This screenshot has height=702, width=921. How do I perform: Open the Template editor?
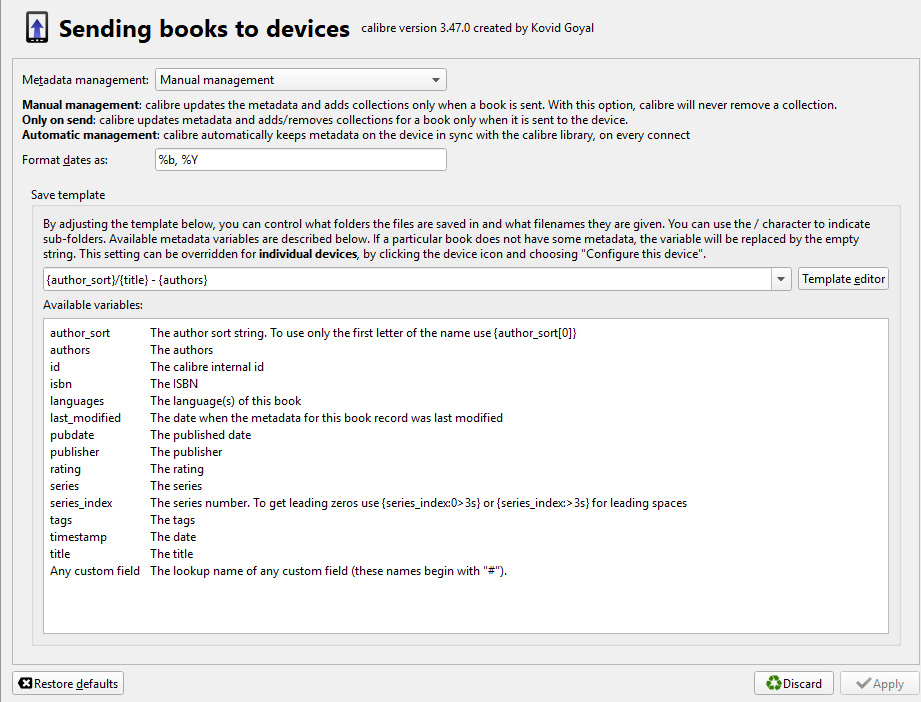(843, 279)
